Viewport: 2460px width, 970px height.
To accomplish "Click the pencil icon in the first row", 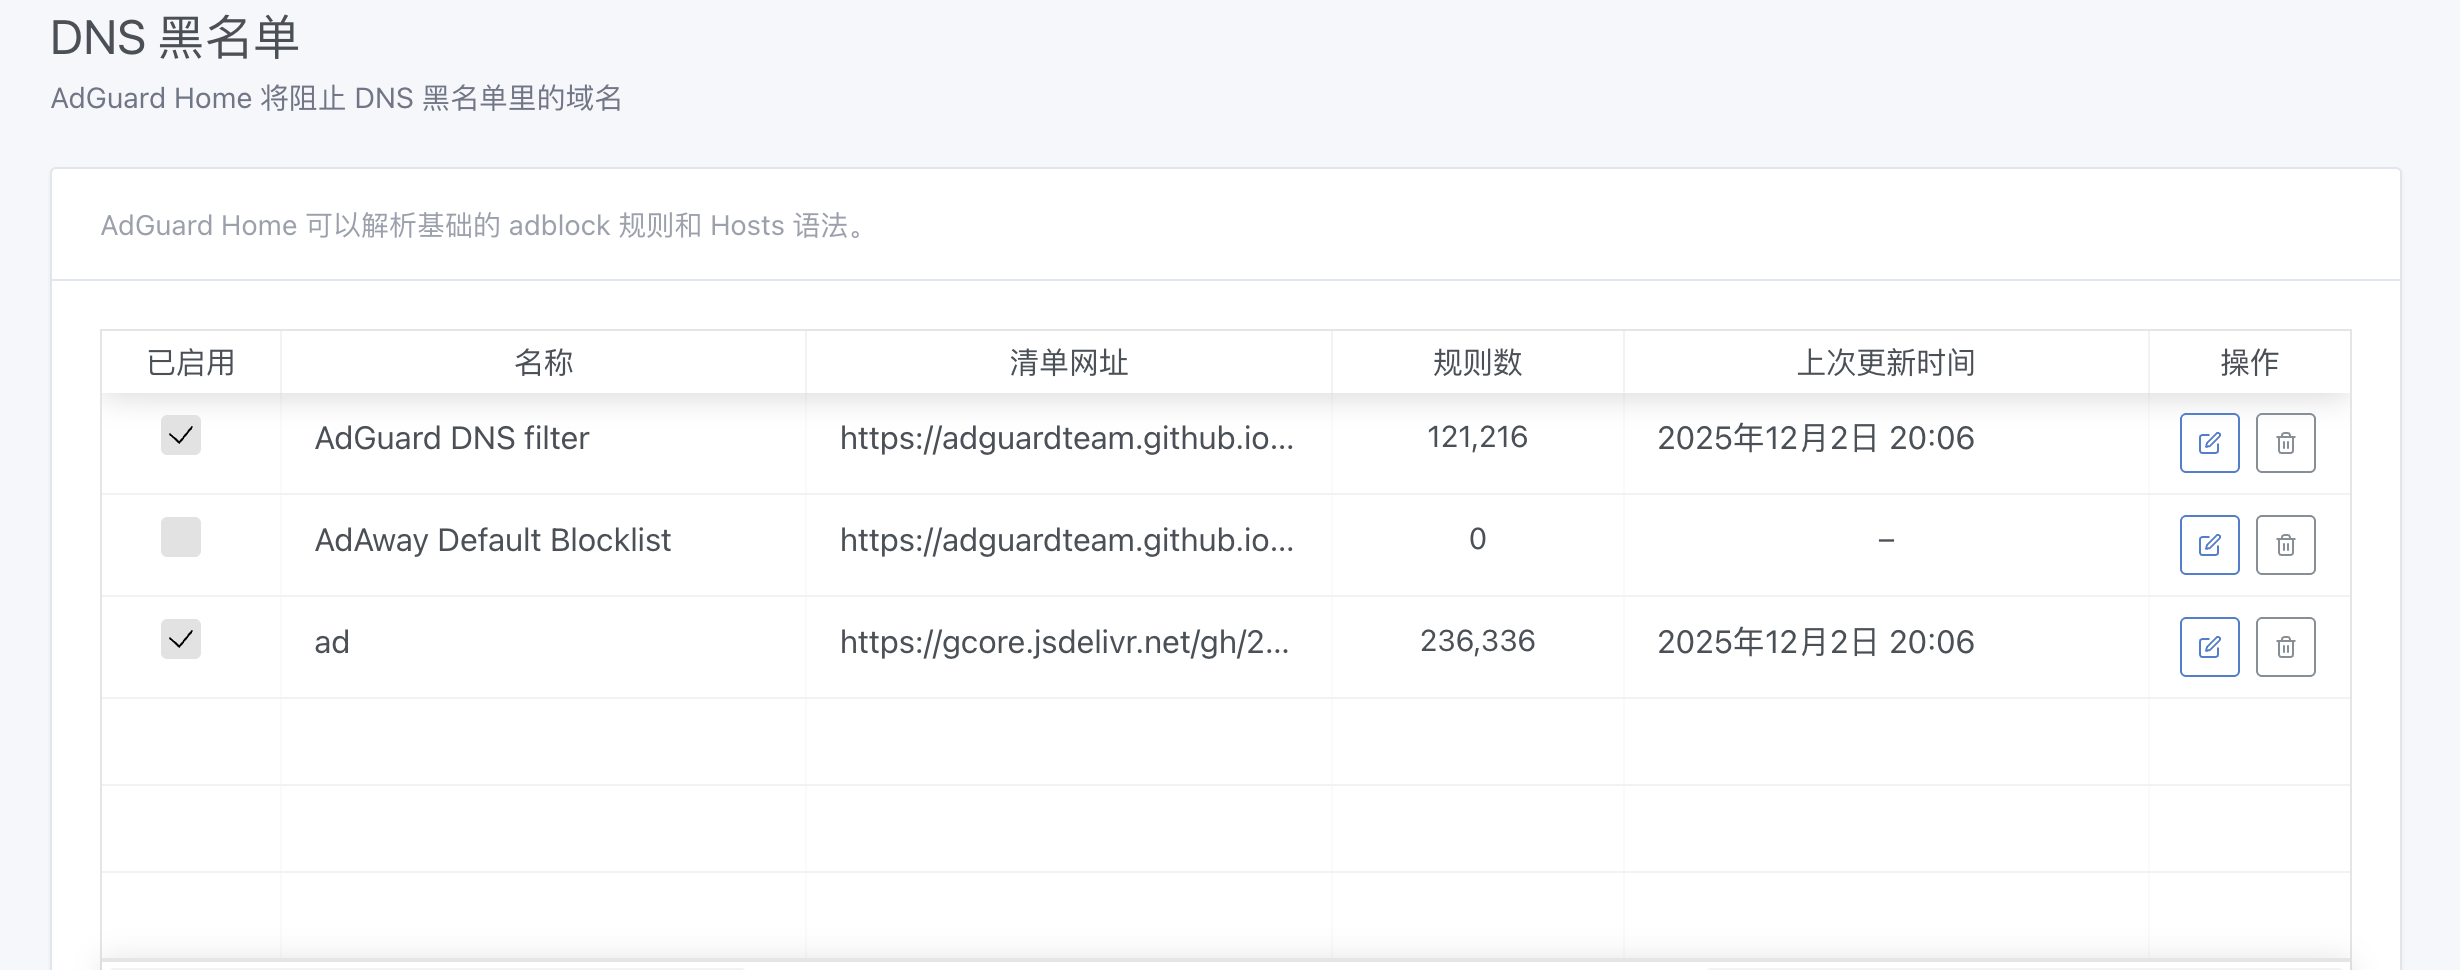I will (2209, 442).
